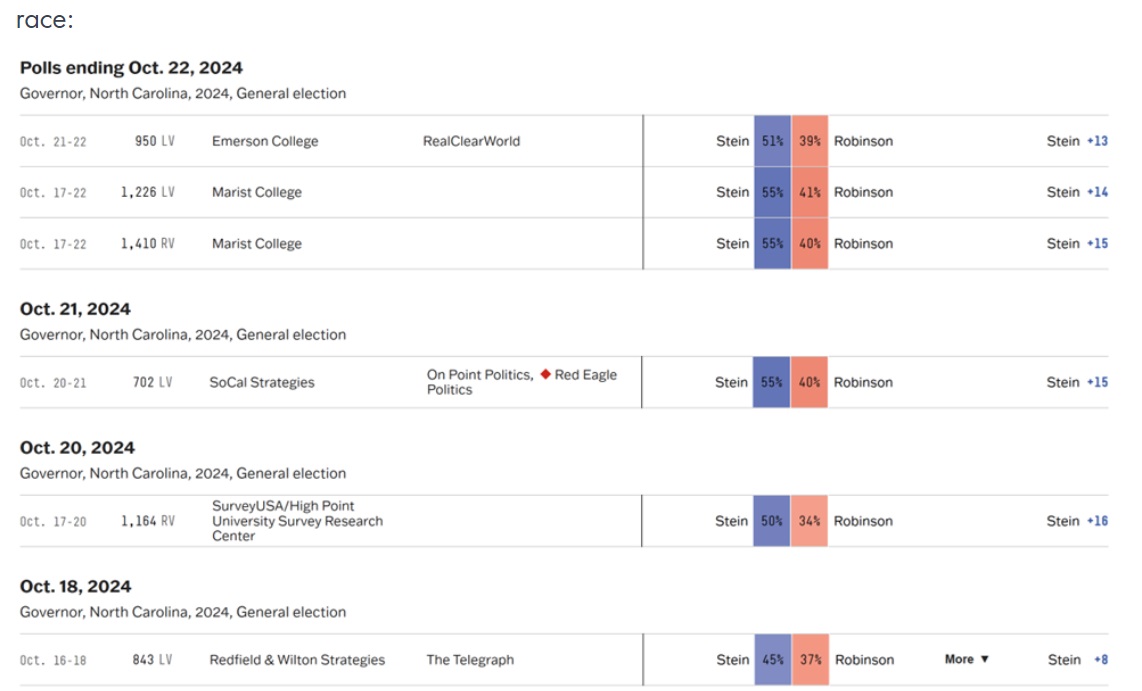Open The Telegraph sponsor link
The image size is (1142, 691).
[x=470, y=659]
